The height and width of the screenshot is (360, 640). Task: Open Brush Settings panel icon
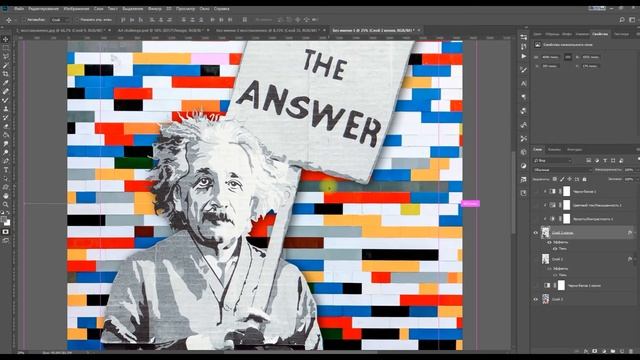(524, 70)
